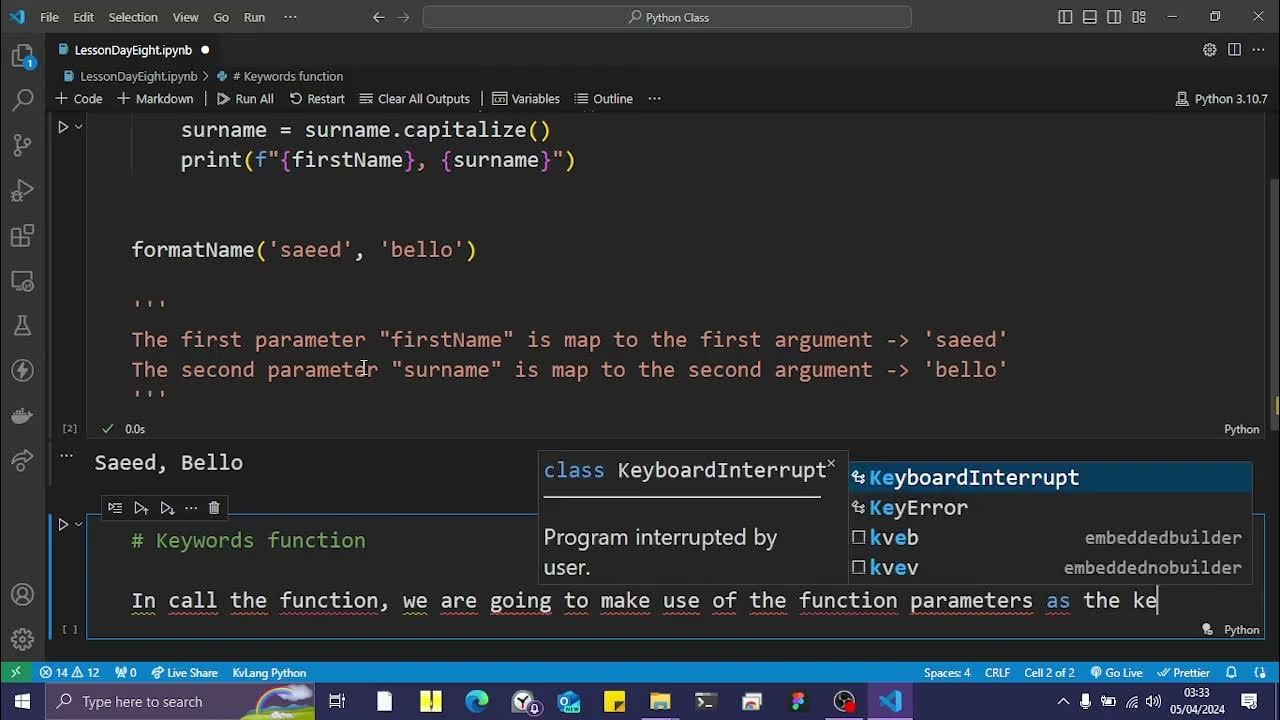
Task: Open the Edit menu
Action: coord(84,17)
